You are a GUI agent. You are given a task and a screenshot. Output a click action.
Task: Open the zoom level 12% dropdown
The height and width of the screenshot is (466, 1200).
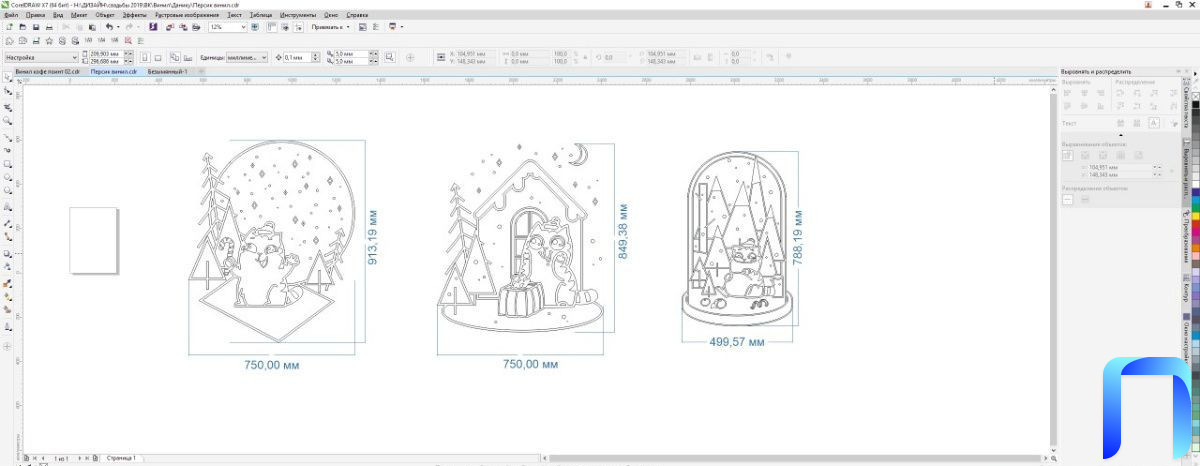click(x=243, y=26)
